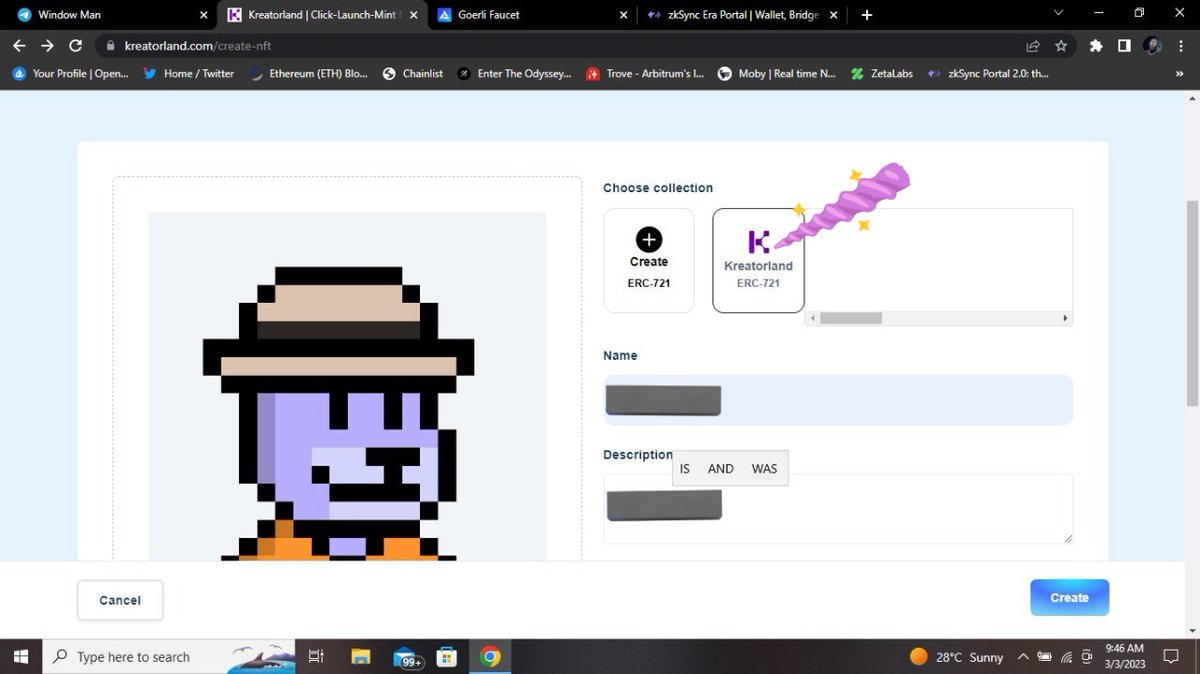Go back using browser back arrow
Viewport: 1200px width, 674px height.
click(x=19, y=46)
